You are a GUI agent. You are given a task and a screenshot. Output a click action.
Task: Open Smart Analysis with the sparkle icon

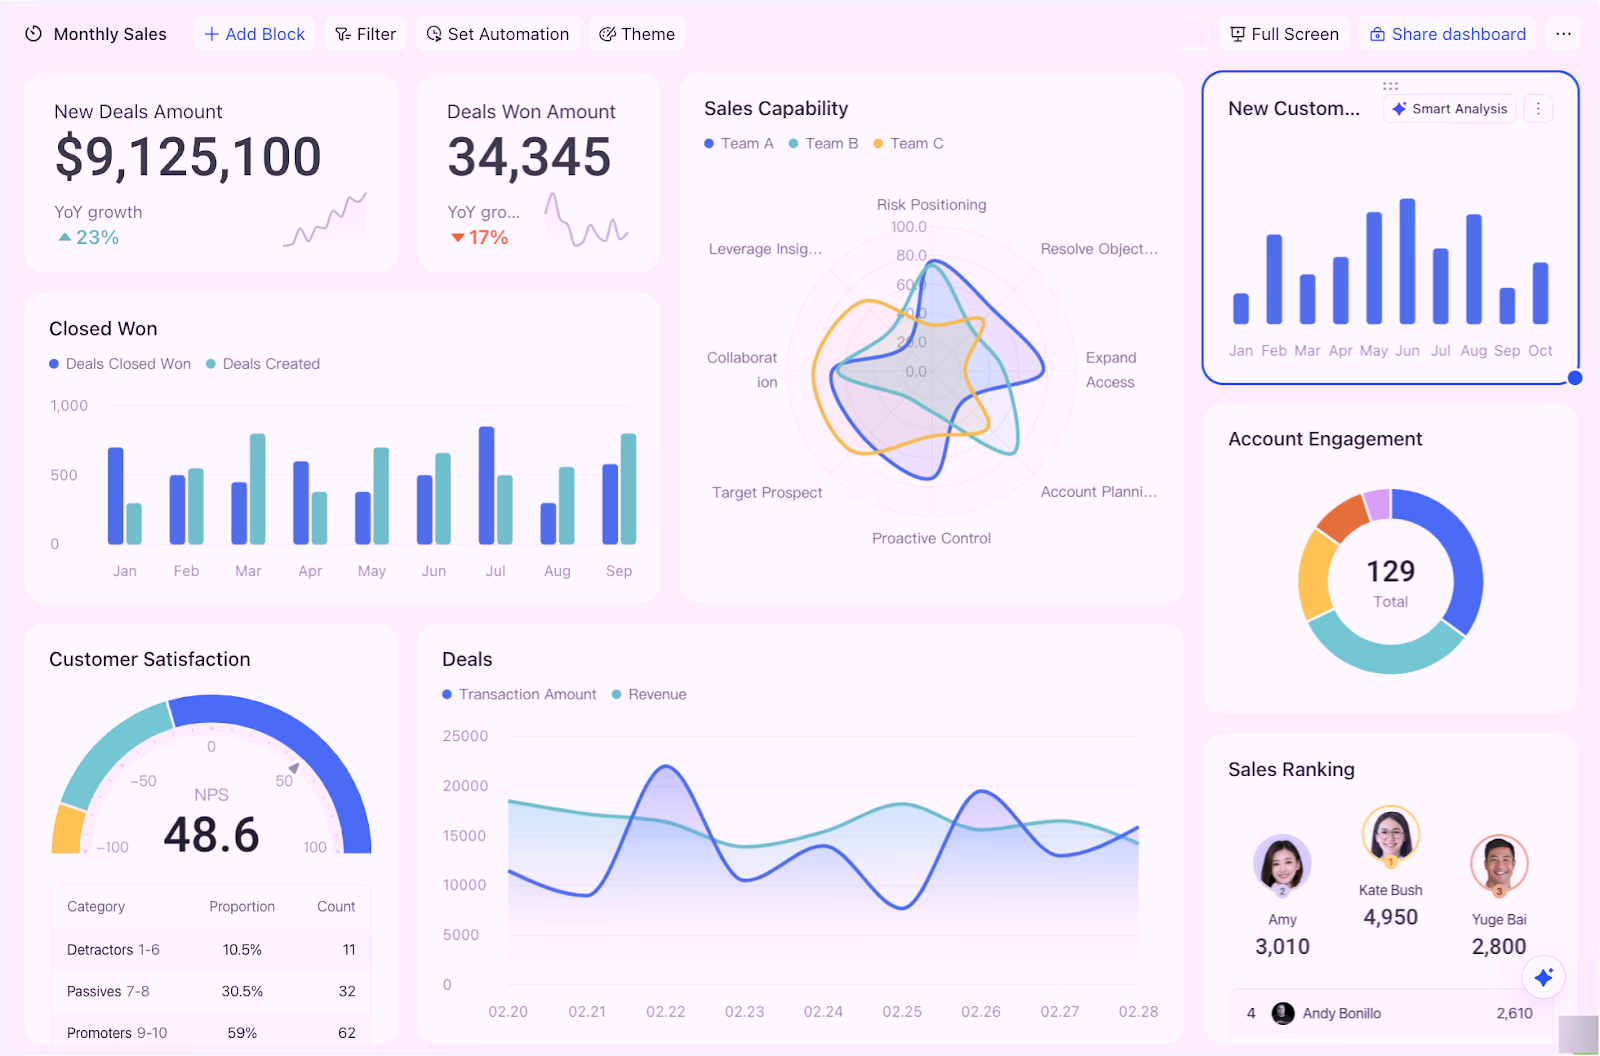[x=1399, y=108]
